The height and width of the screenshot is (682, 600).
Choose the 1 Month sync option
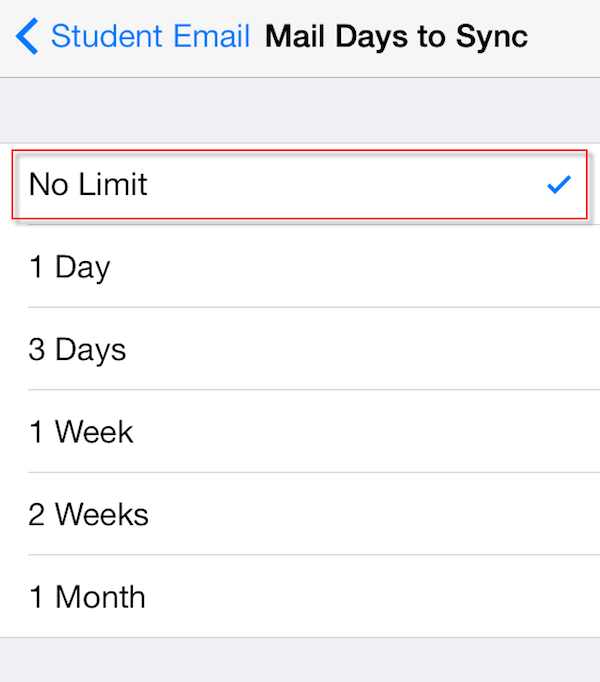[88, 597]
